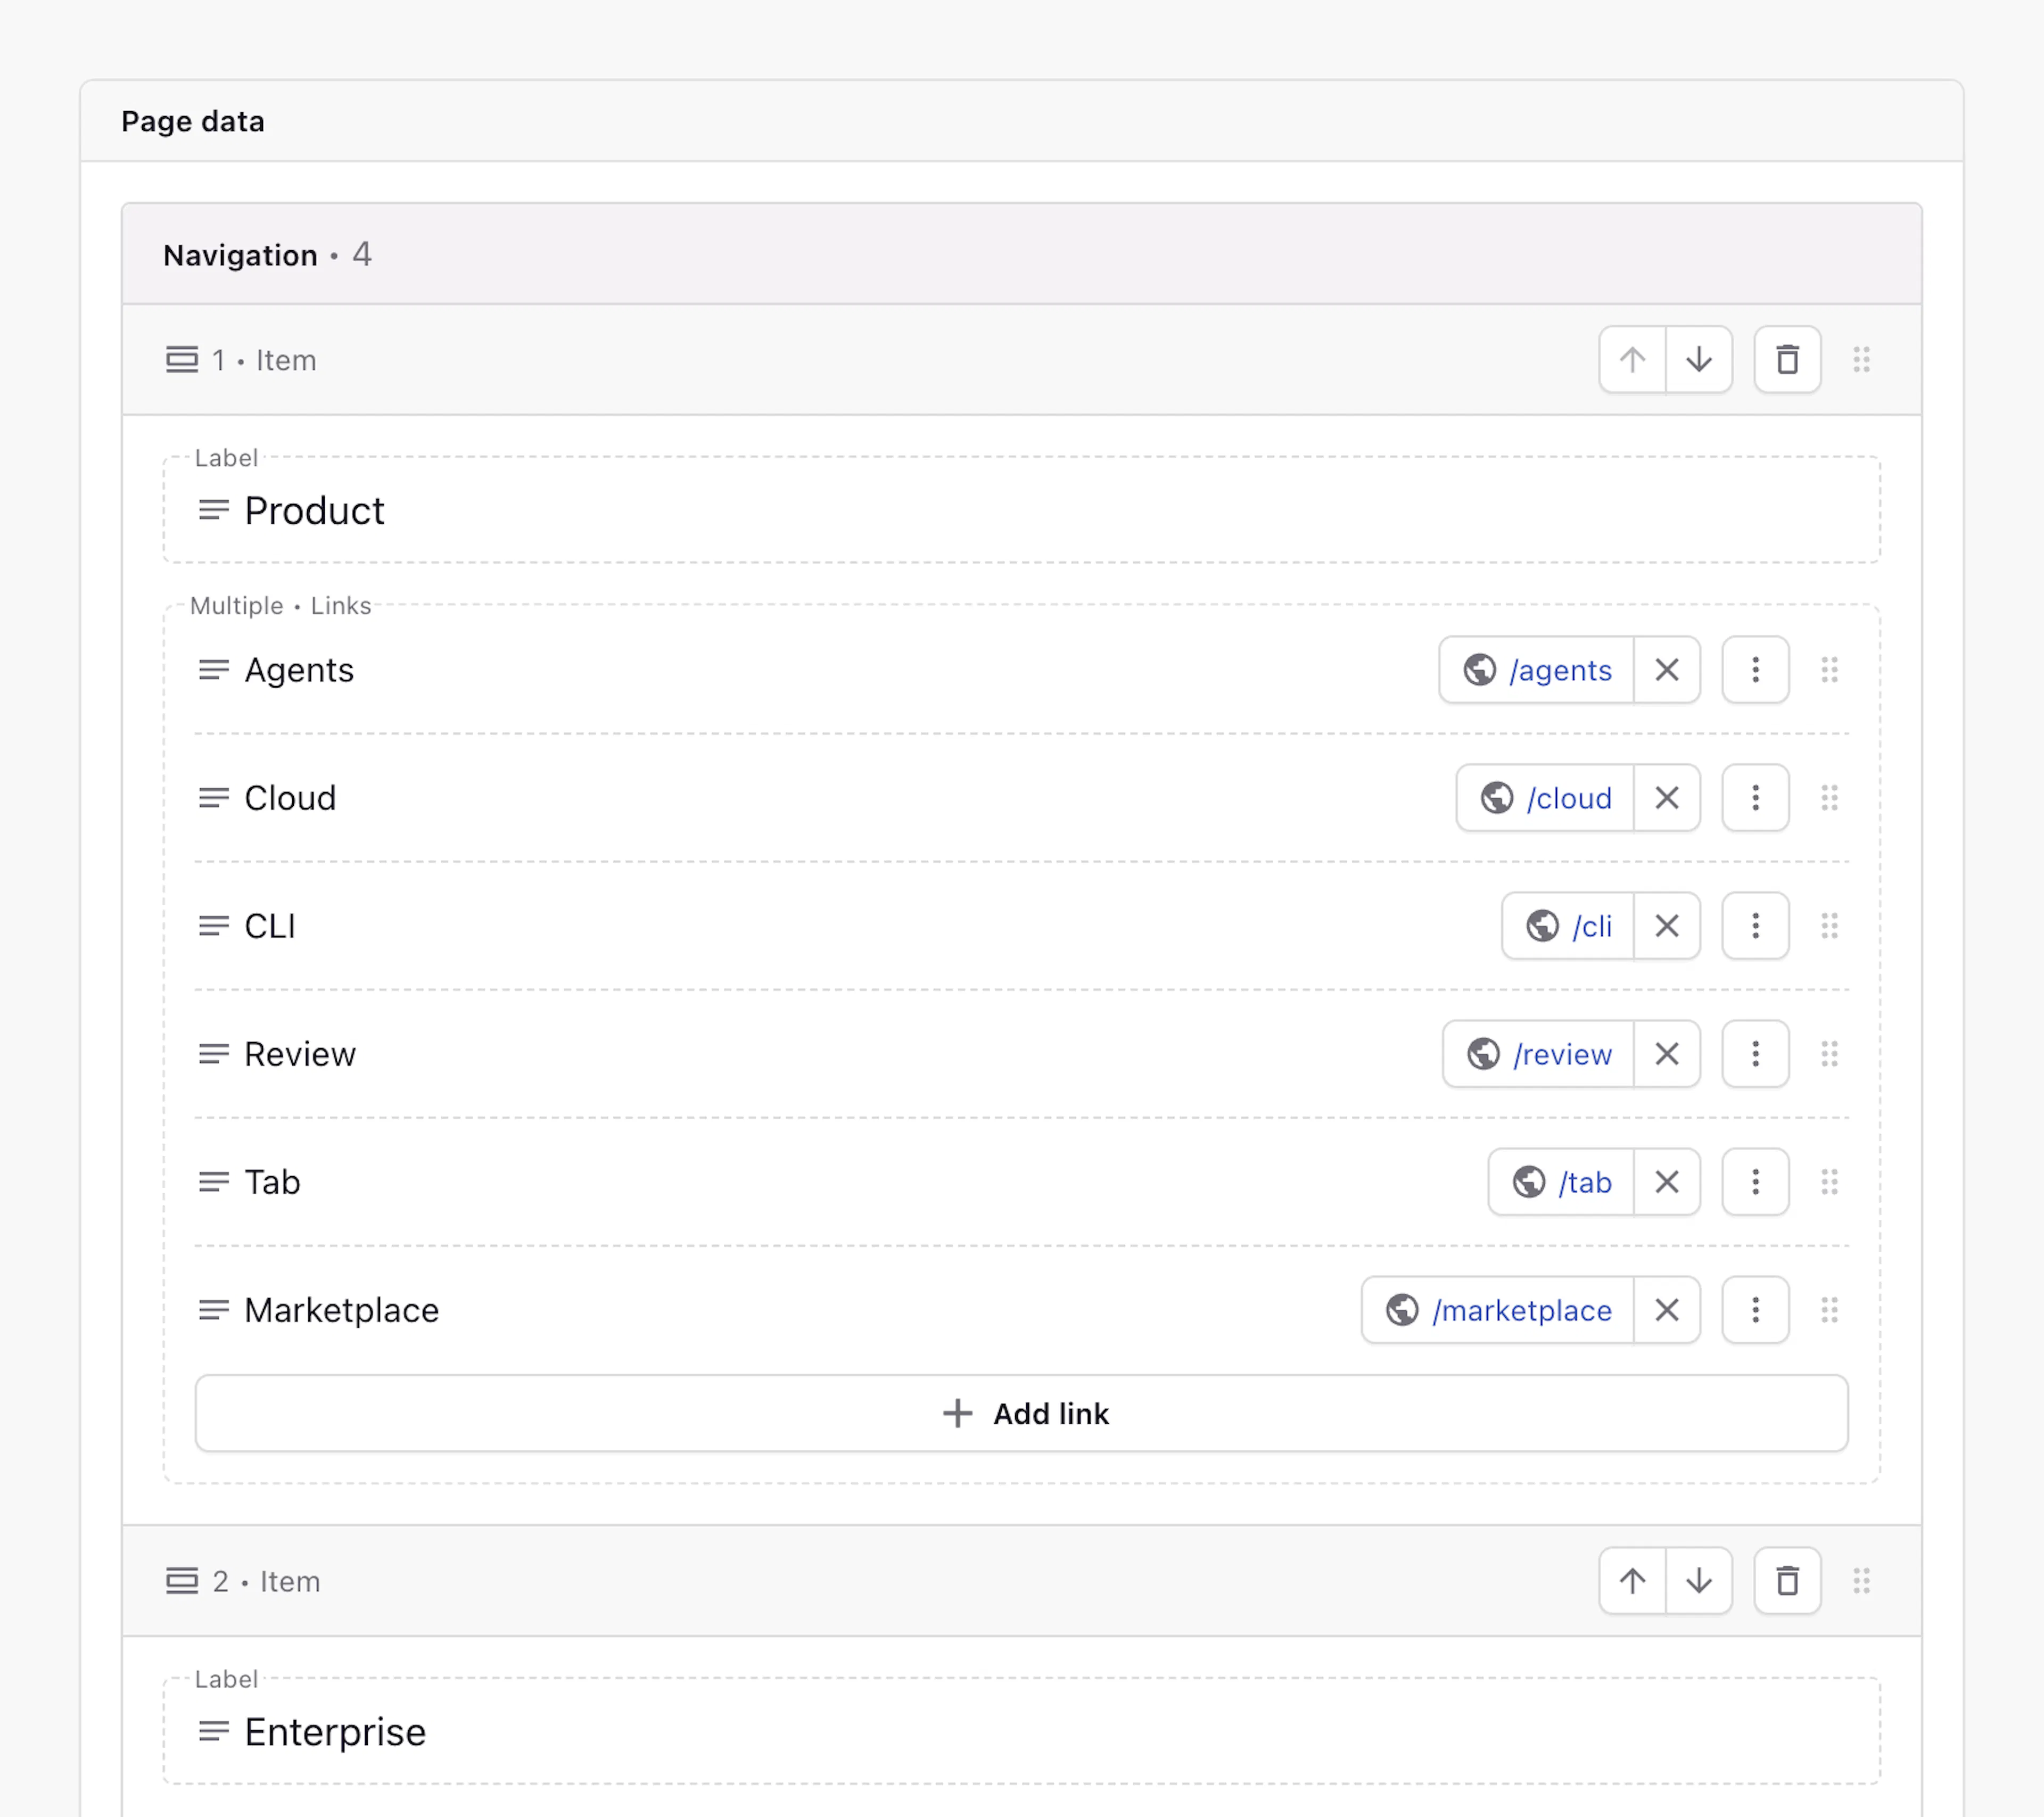
Task: Grab drag handle of Tab row
Action: [x=1829, y=1181]
